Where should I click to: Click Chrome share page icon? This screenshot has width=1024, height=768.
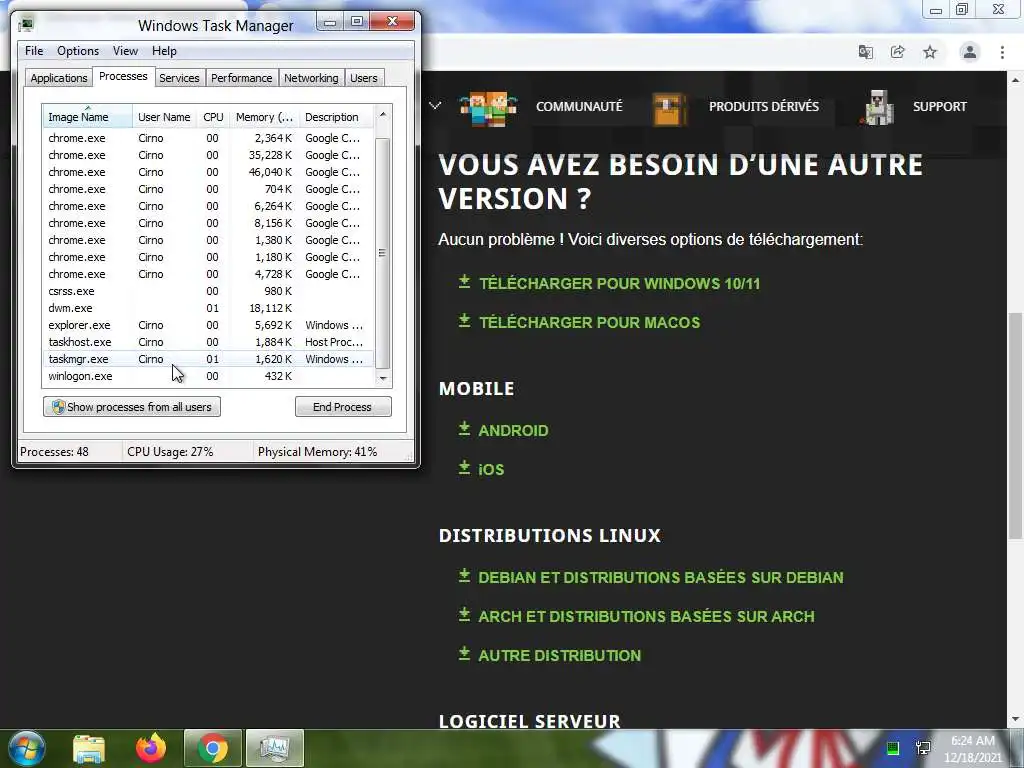pos(898,52)
